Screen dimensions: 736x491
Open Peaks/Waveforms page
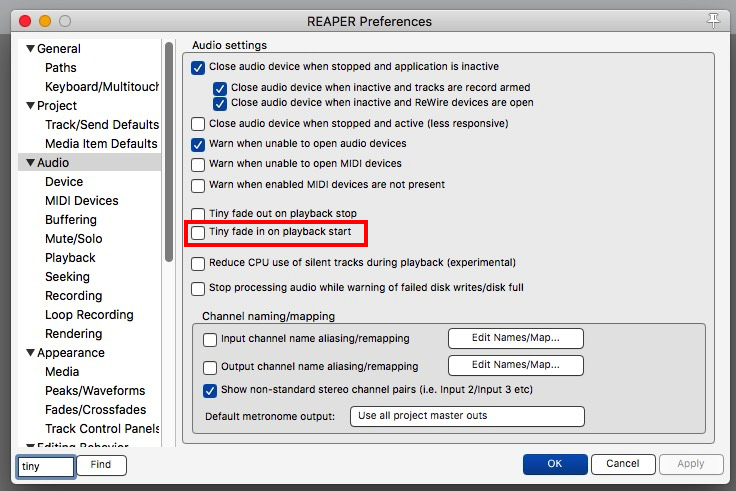[x=95, y=391]
